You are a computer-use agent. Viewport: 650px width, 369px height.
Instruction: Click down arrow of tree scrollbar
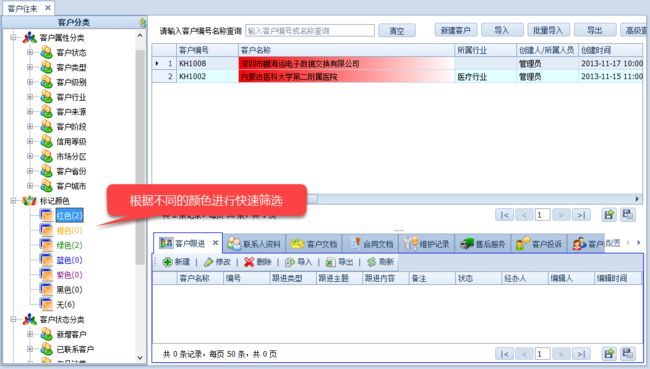pos(140,357)
